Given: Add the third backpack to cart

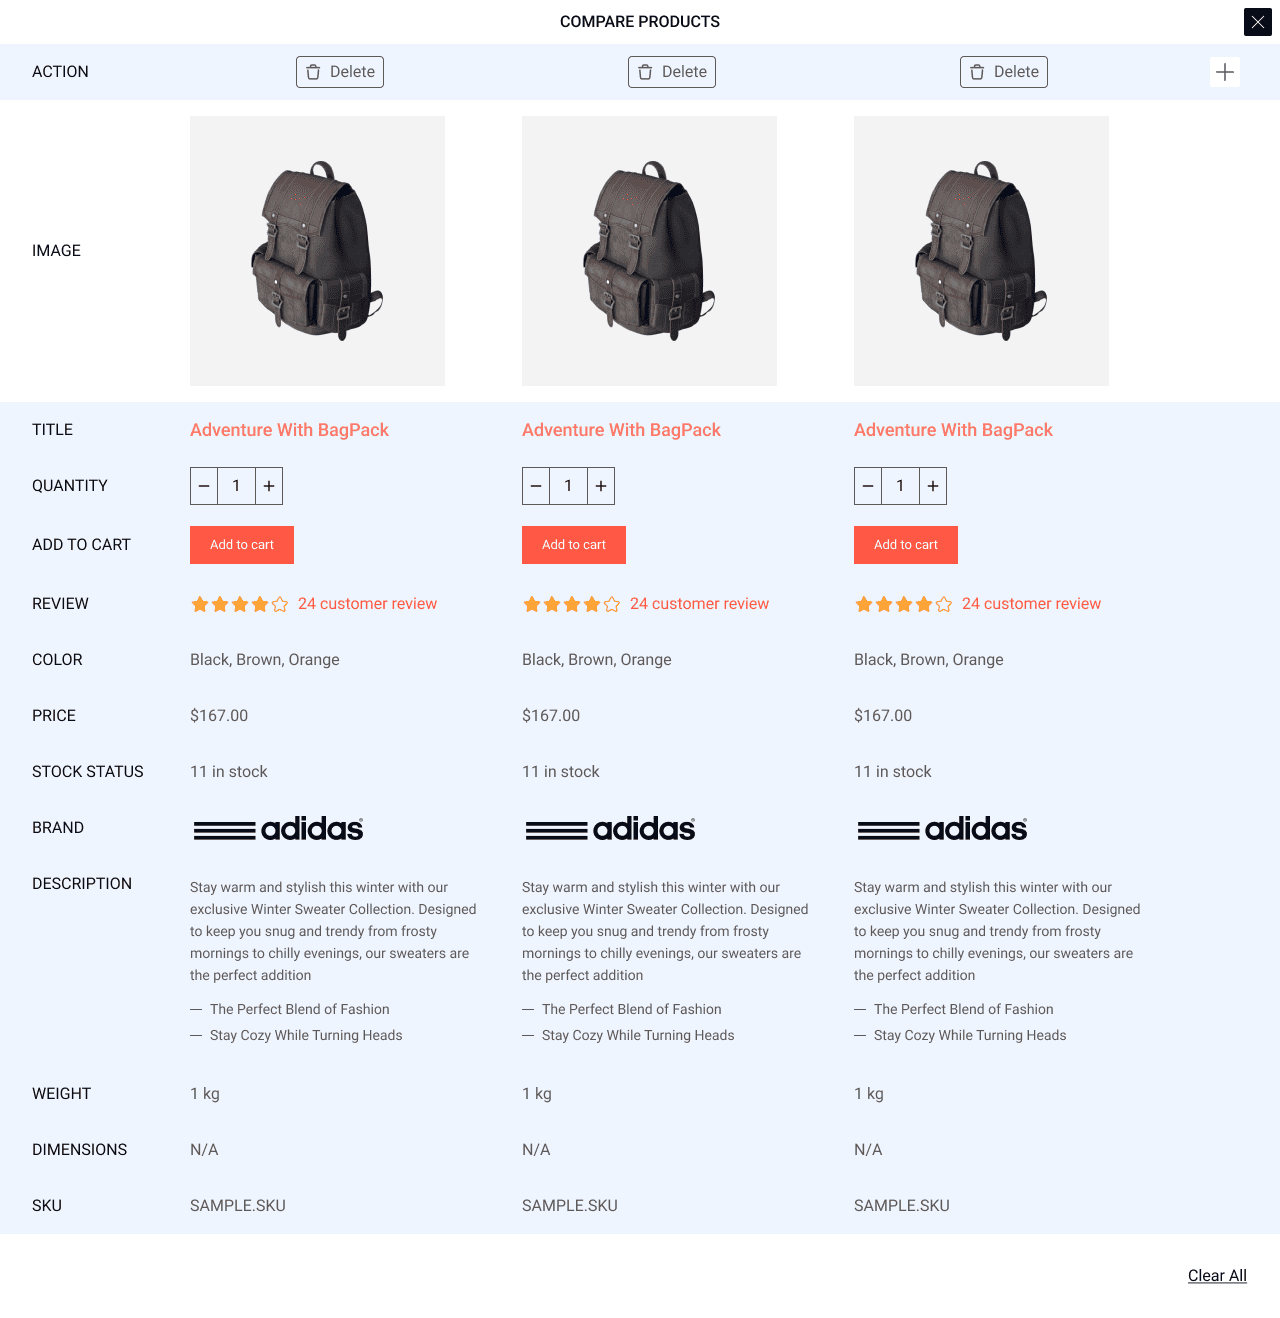Looking at the screenshot, I should coord(906,545).
